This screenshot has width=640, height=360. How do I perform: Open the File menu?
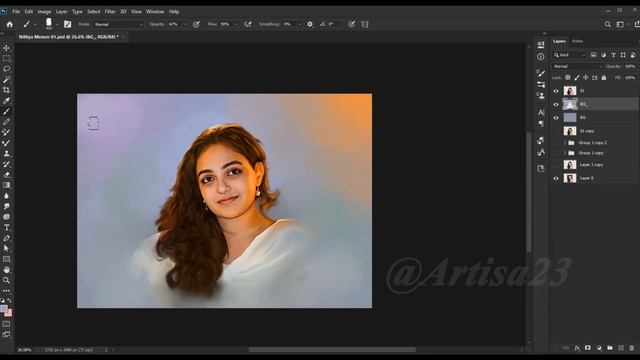pos(16,11)
